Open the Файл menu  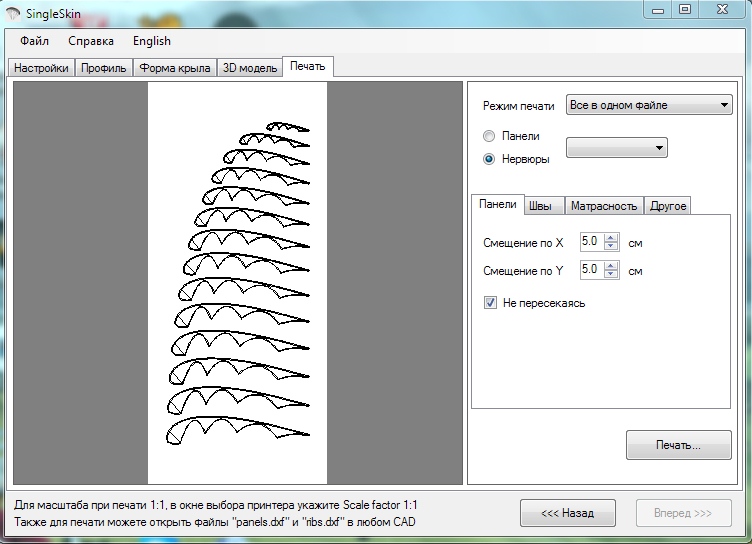(x=34, y=41)
